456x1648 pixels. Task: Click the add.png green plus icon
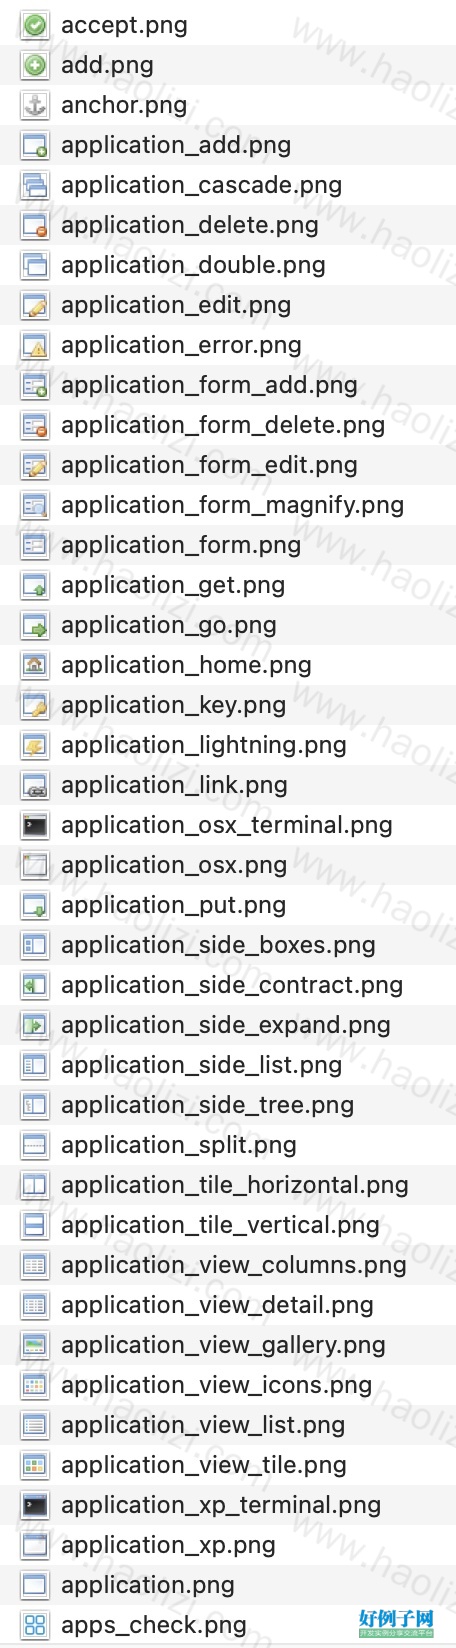coord(35,65)
